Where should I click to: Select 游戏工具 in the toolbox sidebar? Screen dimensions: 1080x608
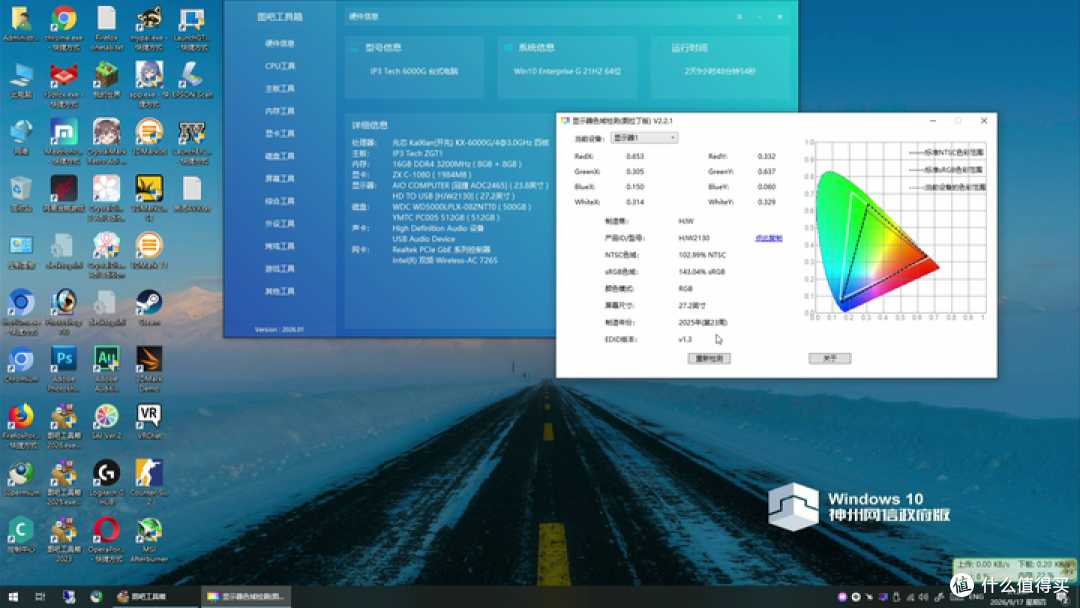(280, 269)
